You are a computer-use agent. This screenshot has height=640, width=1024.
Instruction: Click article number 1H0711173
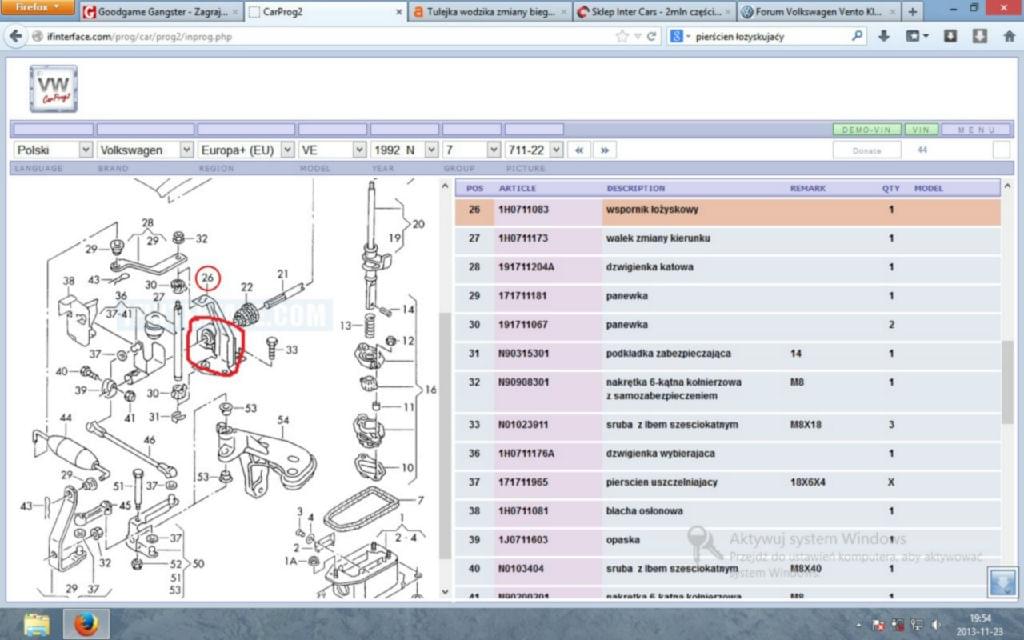pyautogui.click(x=523, y=238)
